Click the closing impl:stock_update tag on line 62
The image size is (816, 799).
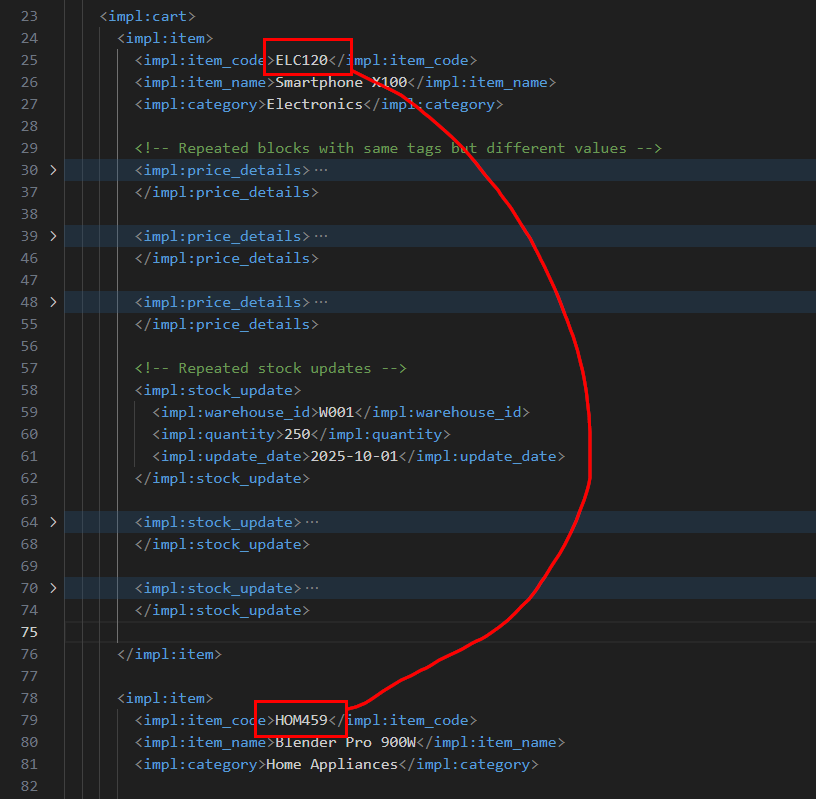click(222, 478)
